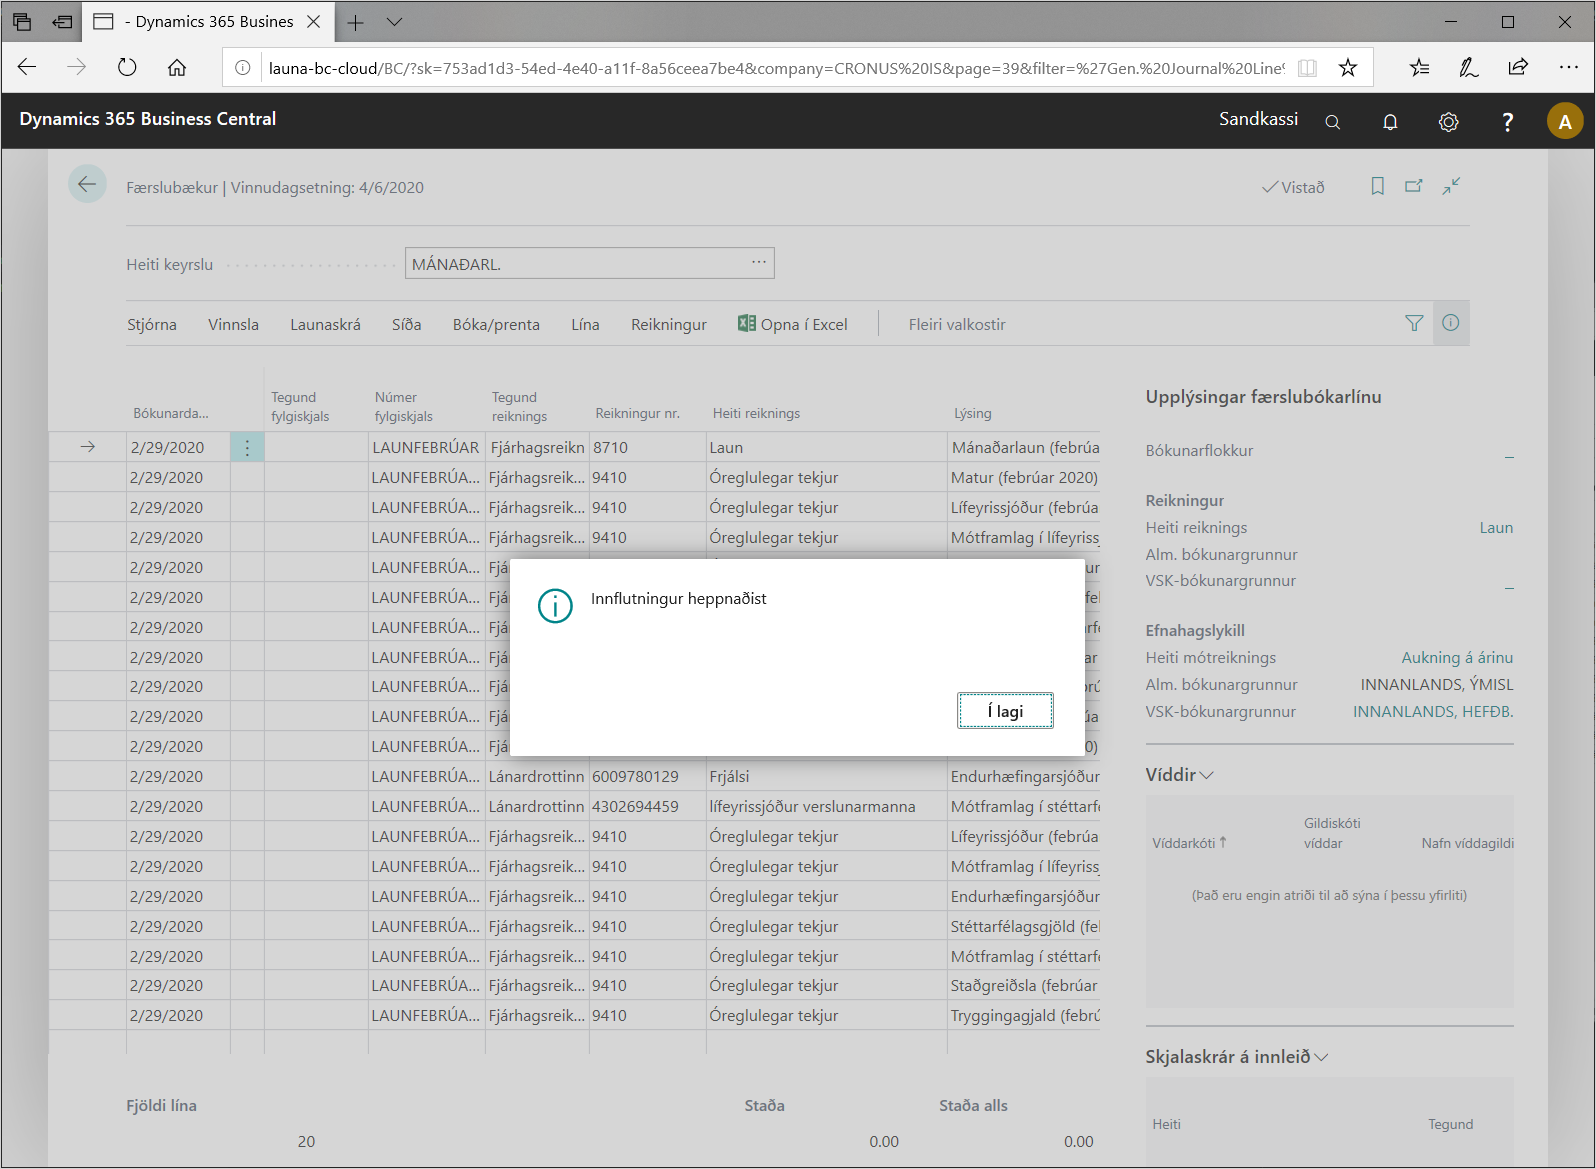Open row options for the first line
The image size is (1596, 1169).
[247, 448]
